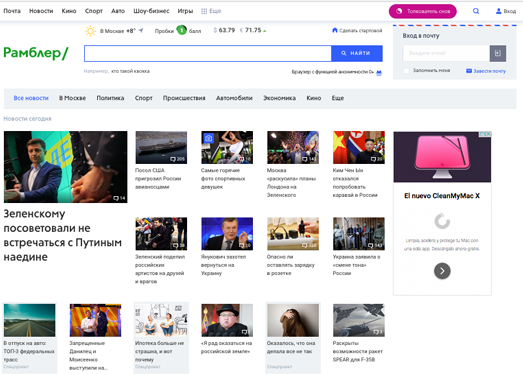The height and width of the screenshot is (375, 523).
Task: Click the mail login submit arrow icon
Action: (498, 53)
